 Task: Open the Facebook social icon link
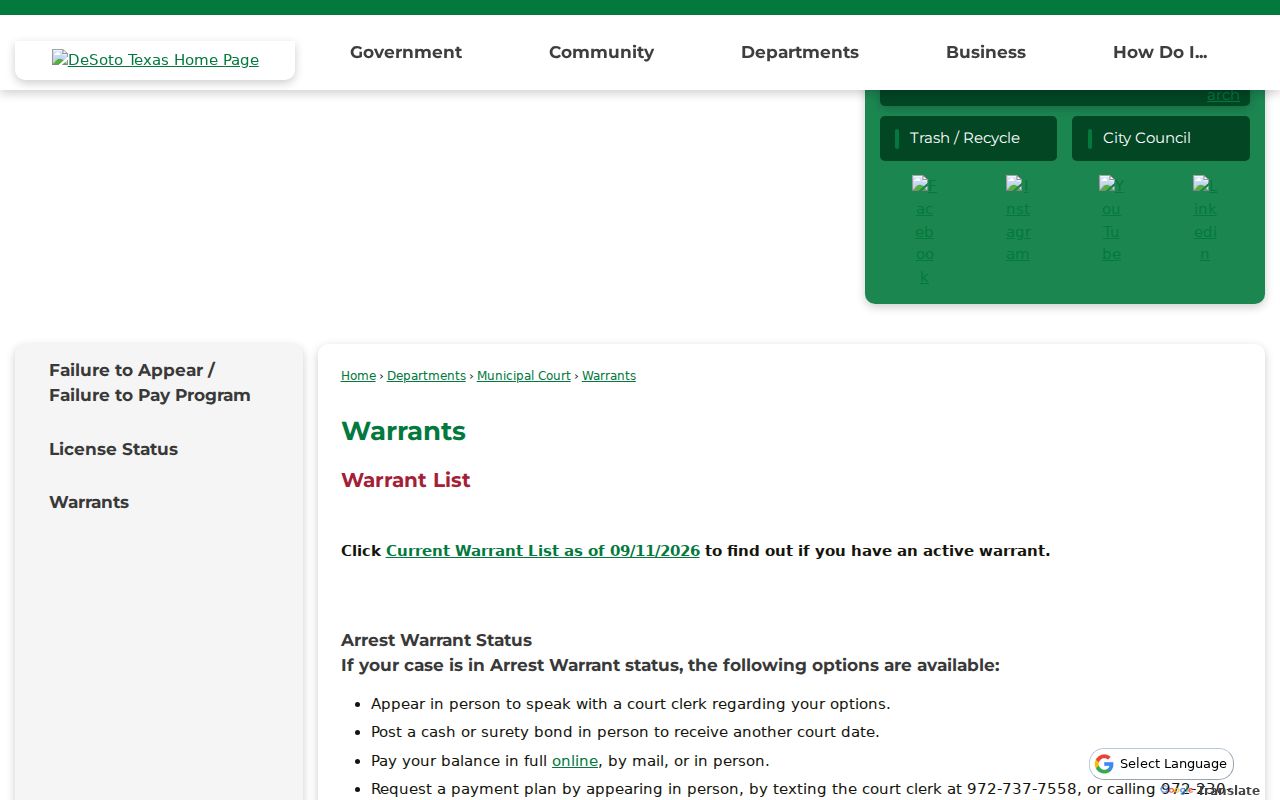tap(924, 231)
